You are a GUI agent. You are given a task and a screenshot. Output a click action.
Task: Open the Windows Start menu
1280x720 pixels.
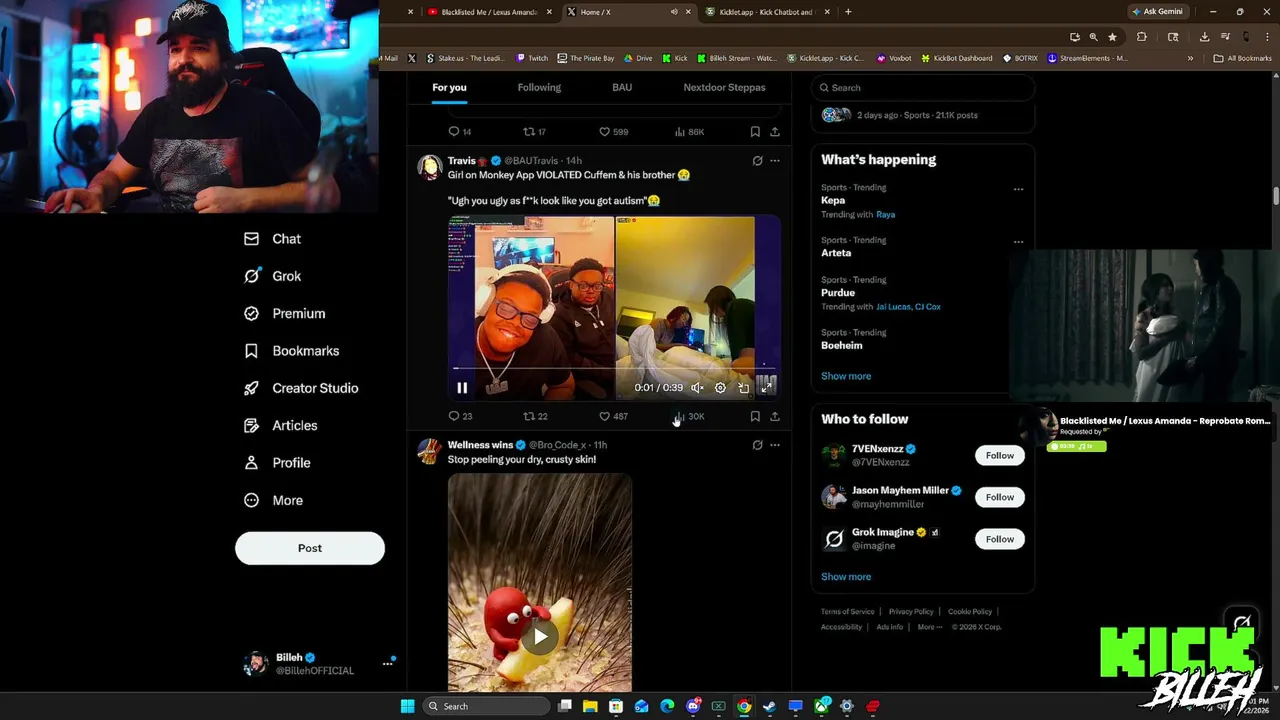(x=407, y=706)
